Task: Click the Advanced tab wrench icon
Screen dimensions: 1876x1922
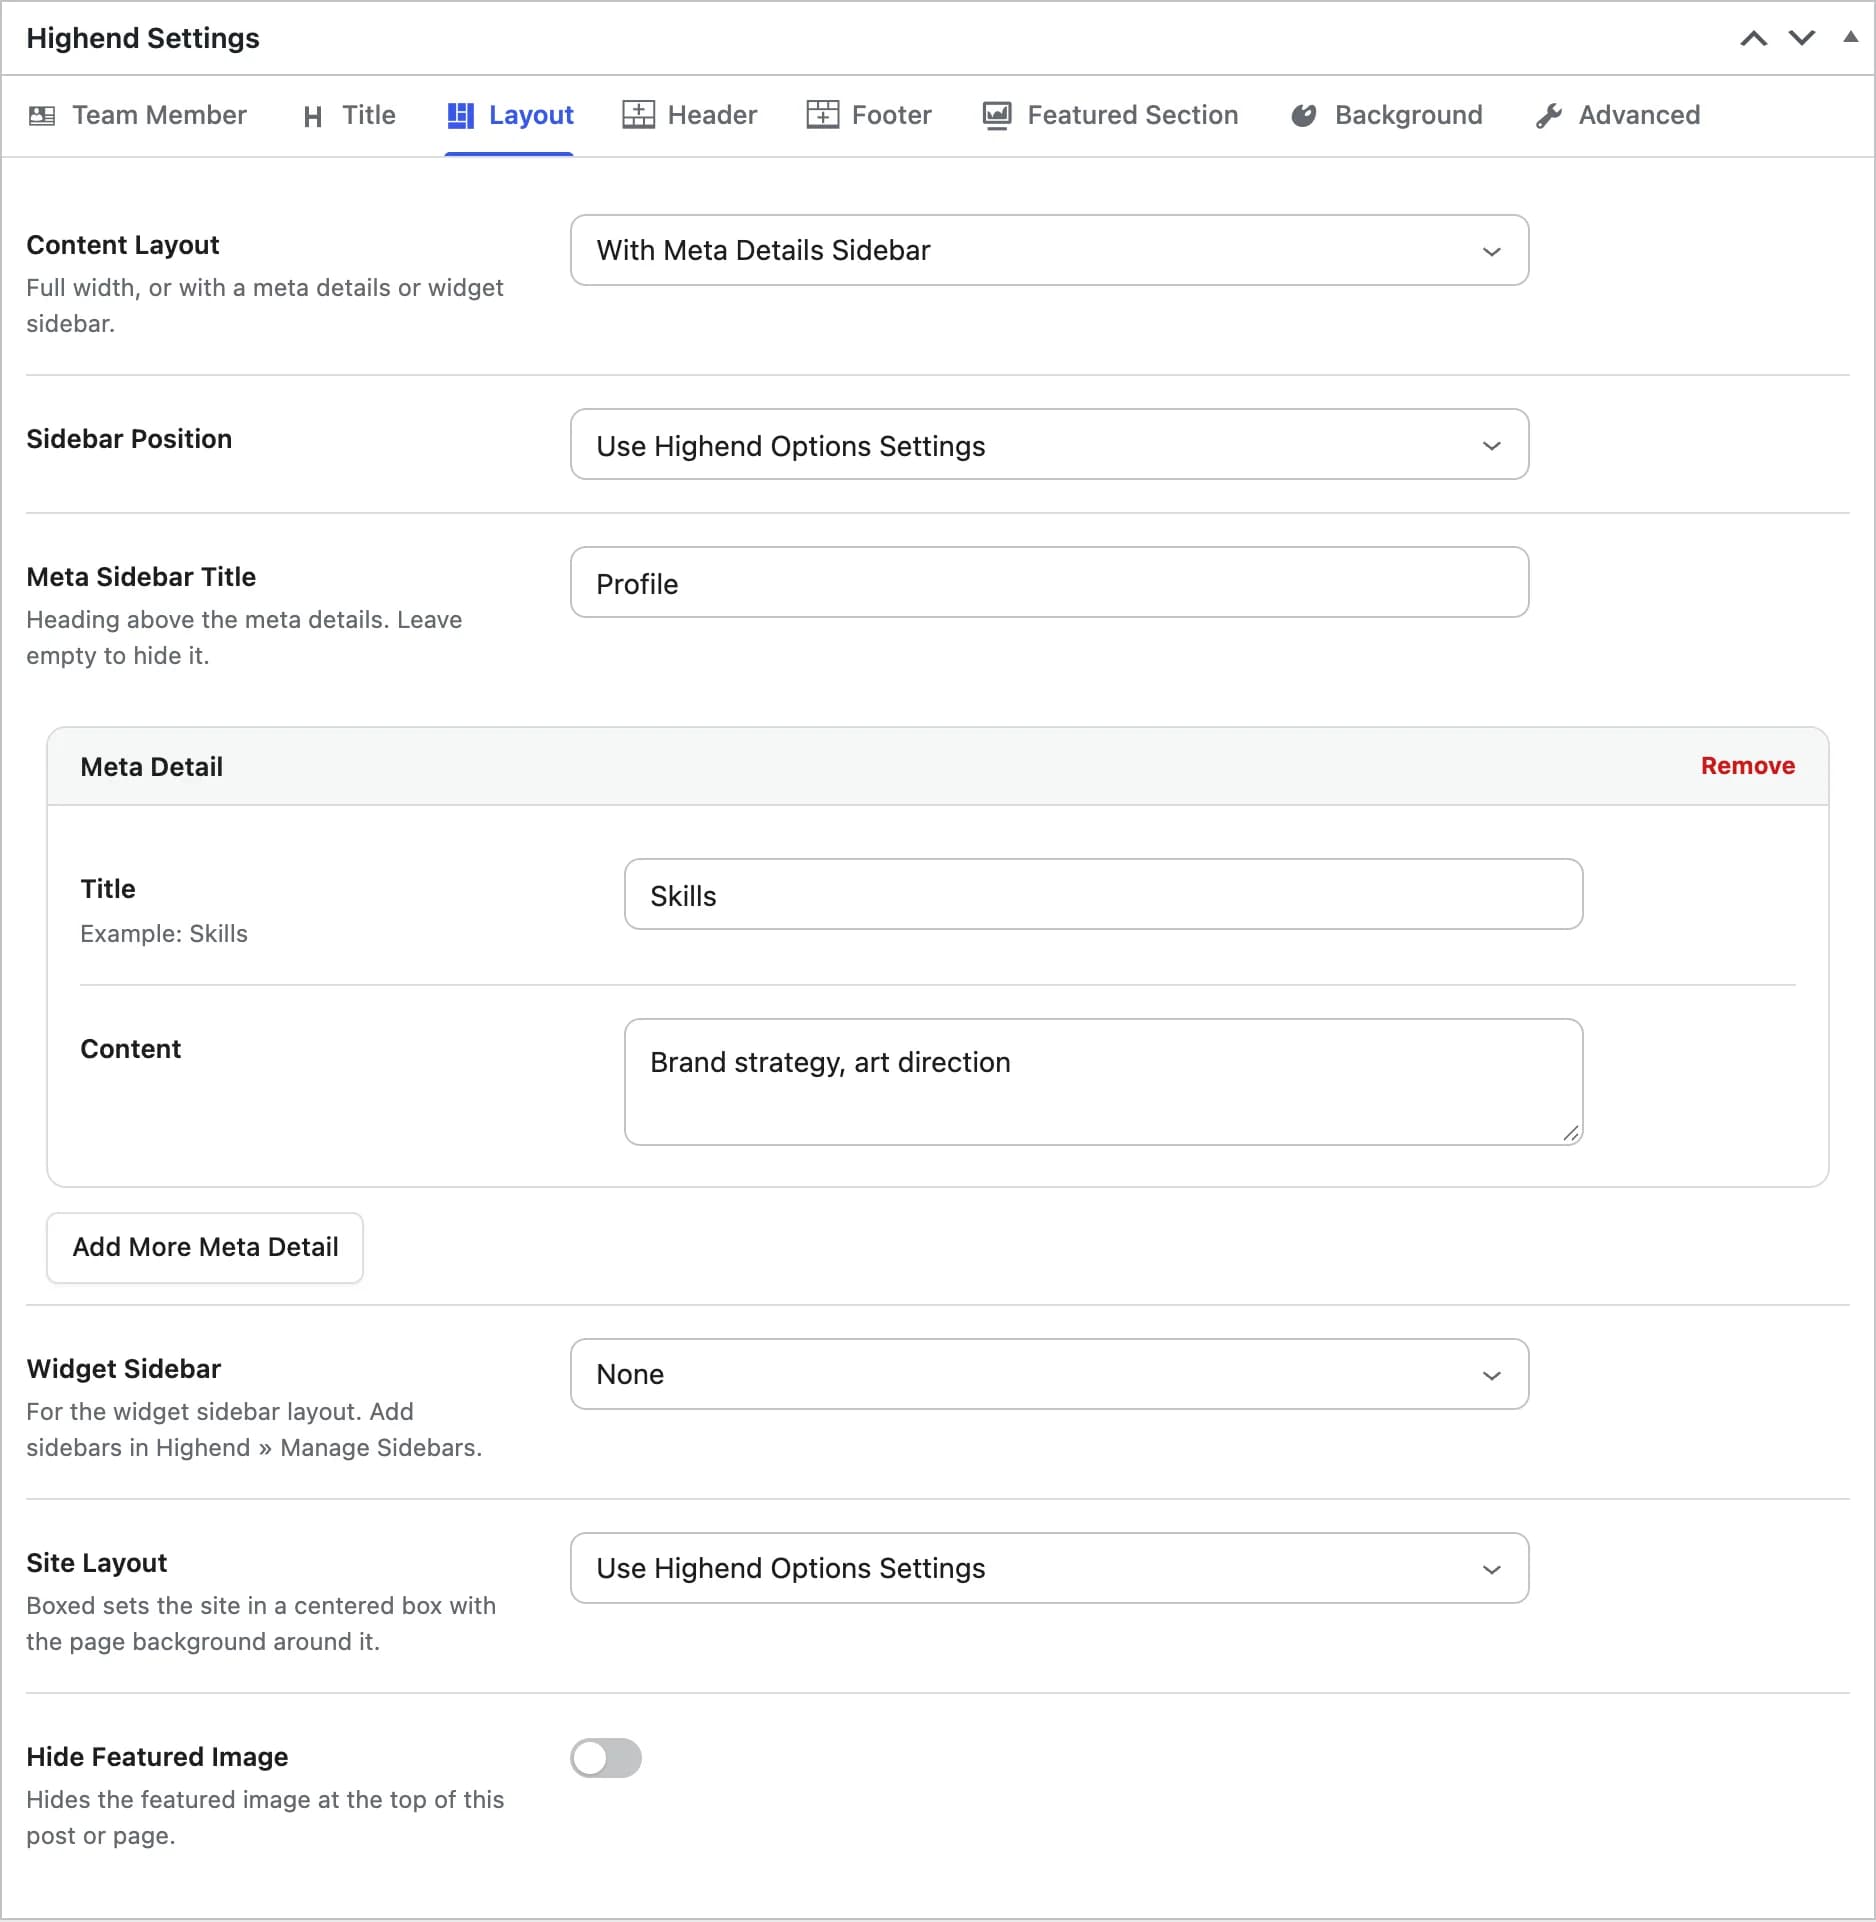Action: (1549, 116)
